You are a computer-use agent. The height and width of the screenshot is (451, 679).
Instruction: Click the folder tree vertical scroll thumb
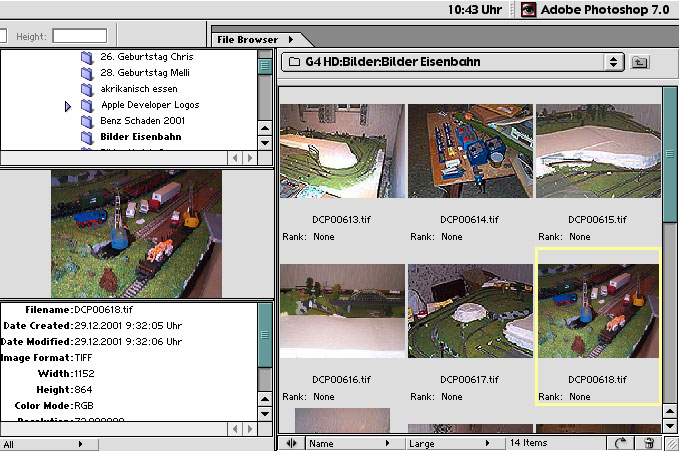(x=265, y=66)
